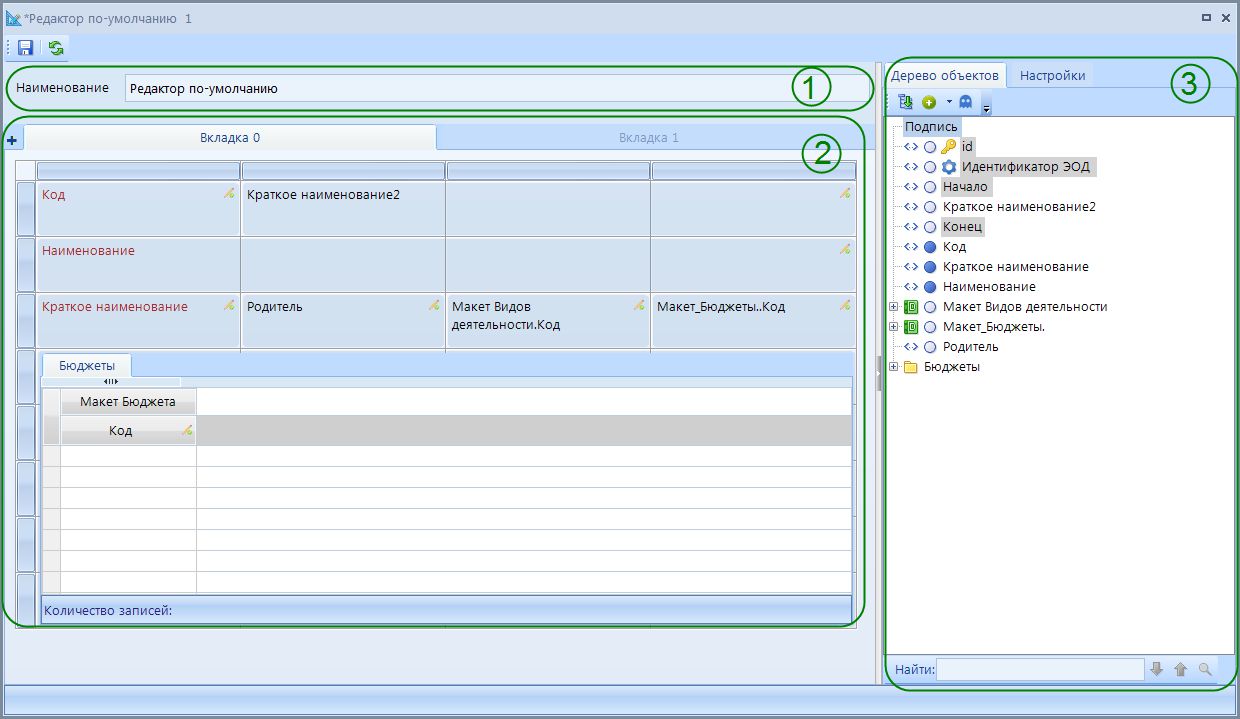Expand the Бюджеты folder node
1240x719 pixels.
pyautogui.click(x=893, y=367)
